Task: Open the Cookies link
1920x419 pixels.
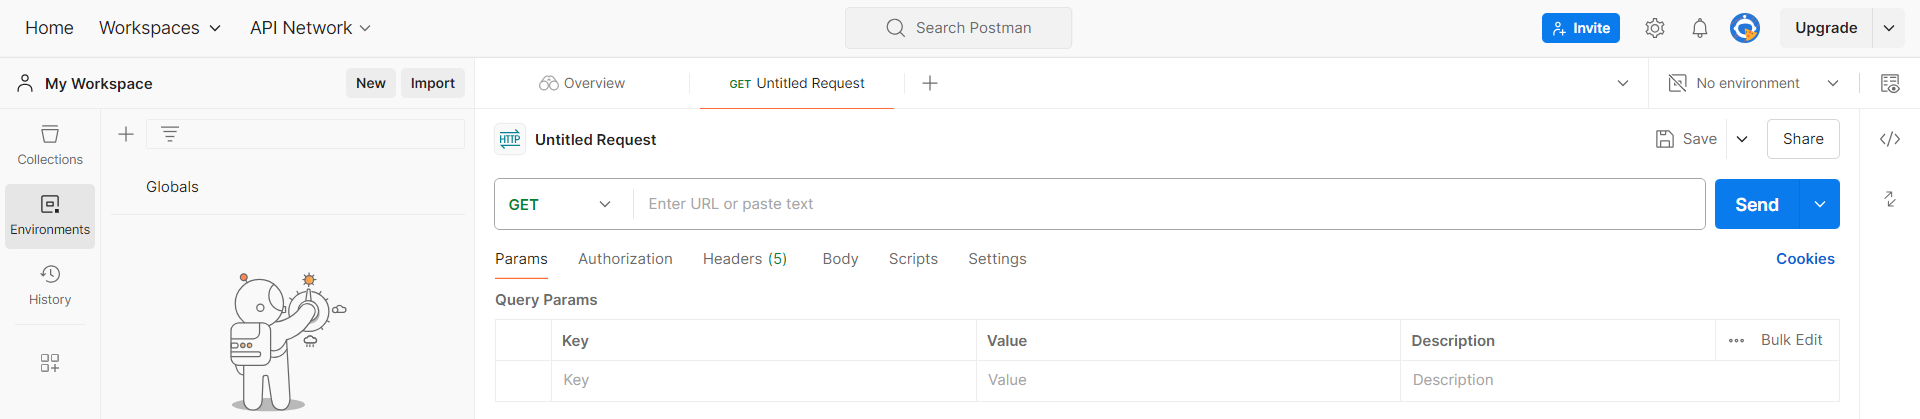Action: [x=1805, y=259]
